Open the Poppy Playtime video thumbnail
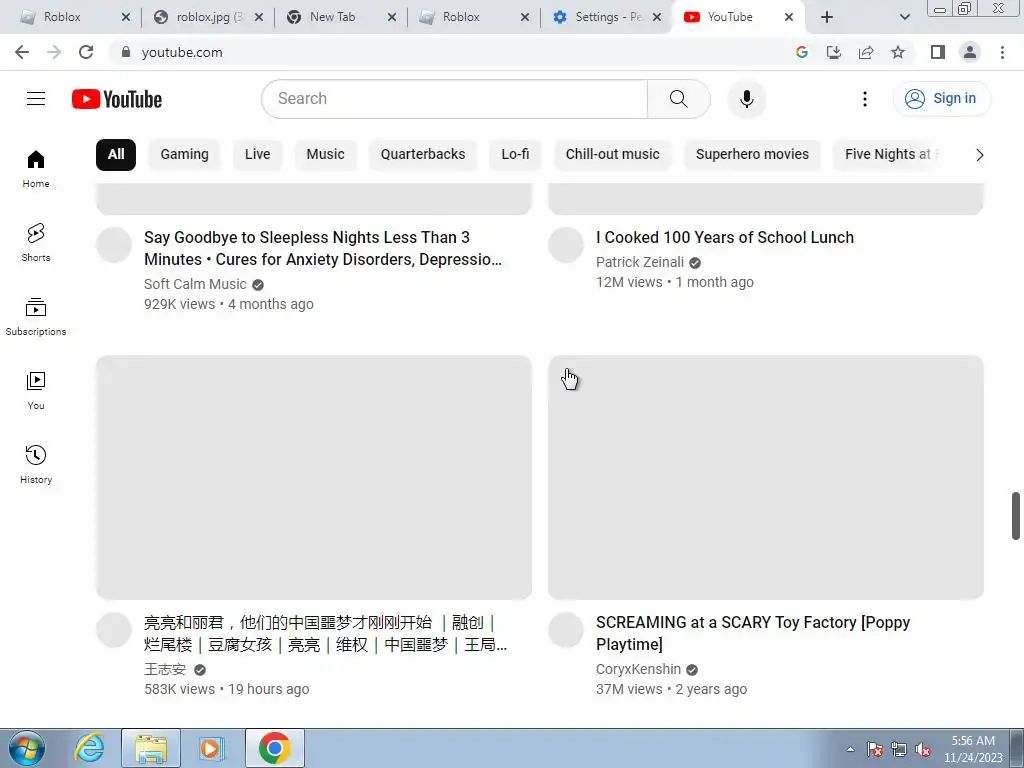1024x768 pixels. point(766,477)
